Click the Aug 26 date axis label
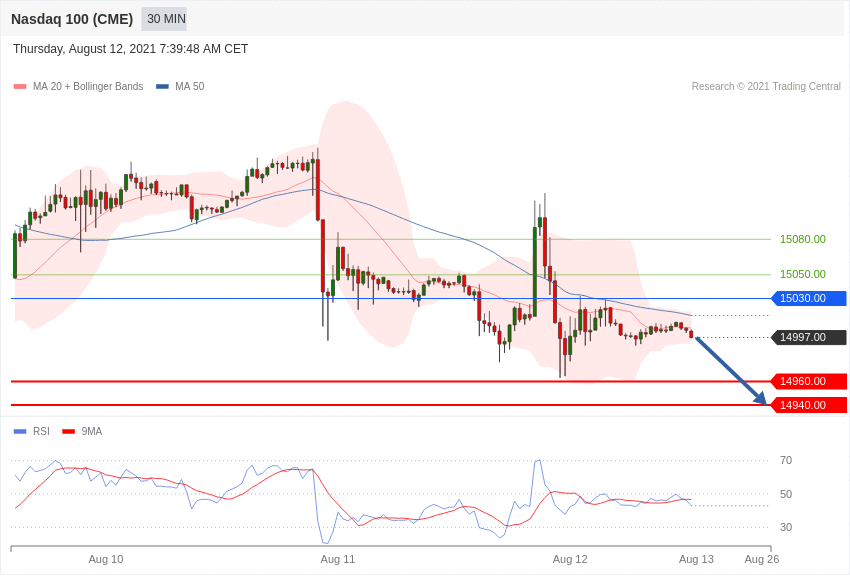The width and height of the screenshot is (850, 576). click(x=762, y=559)
